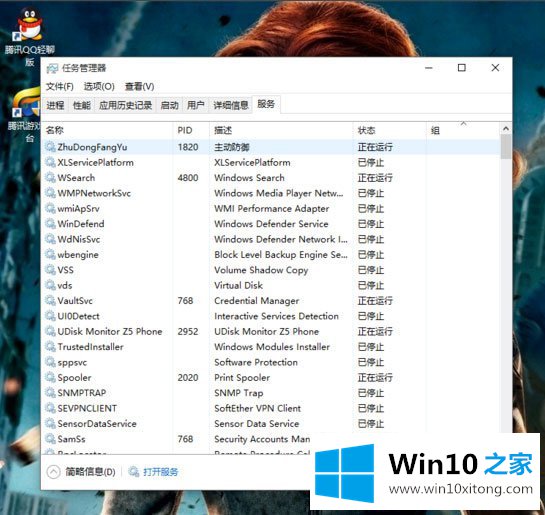This screenshot has width=545, height=515.
Task: Select the Sensor Data Service description
Action: tap(257, 424)
